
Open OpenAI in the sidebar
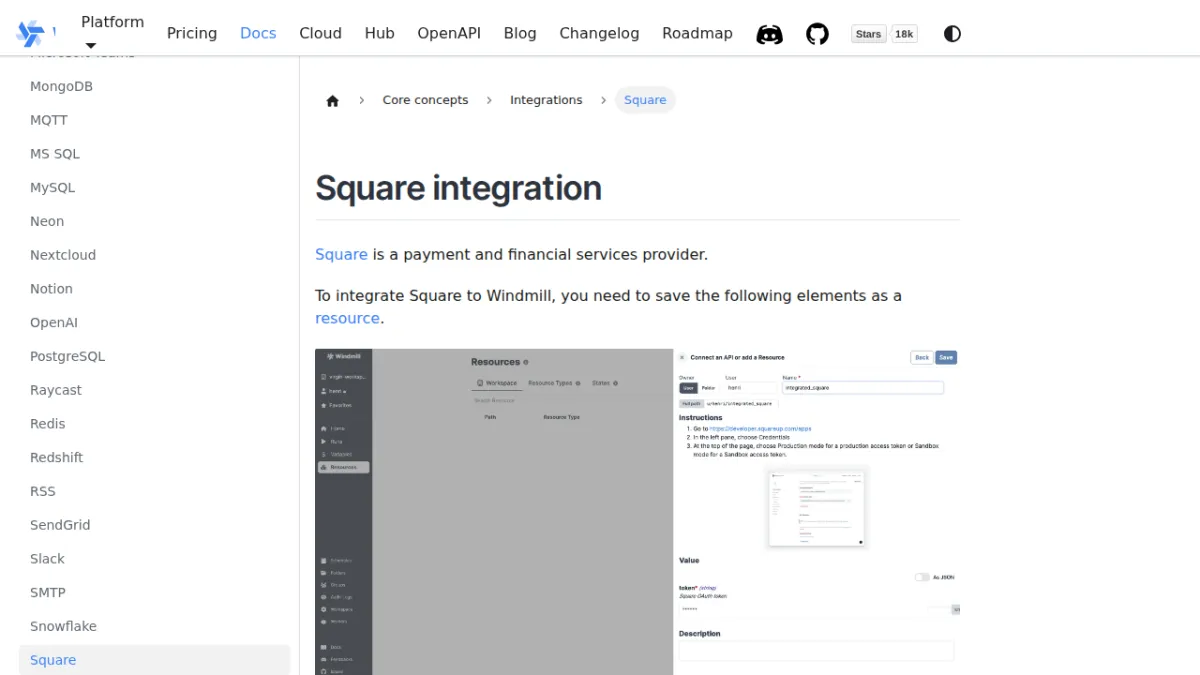coord(155,322)
